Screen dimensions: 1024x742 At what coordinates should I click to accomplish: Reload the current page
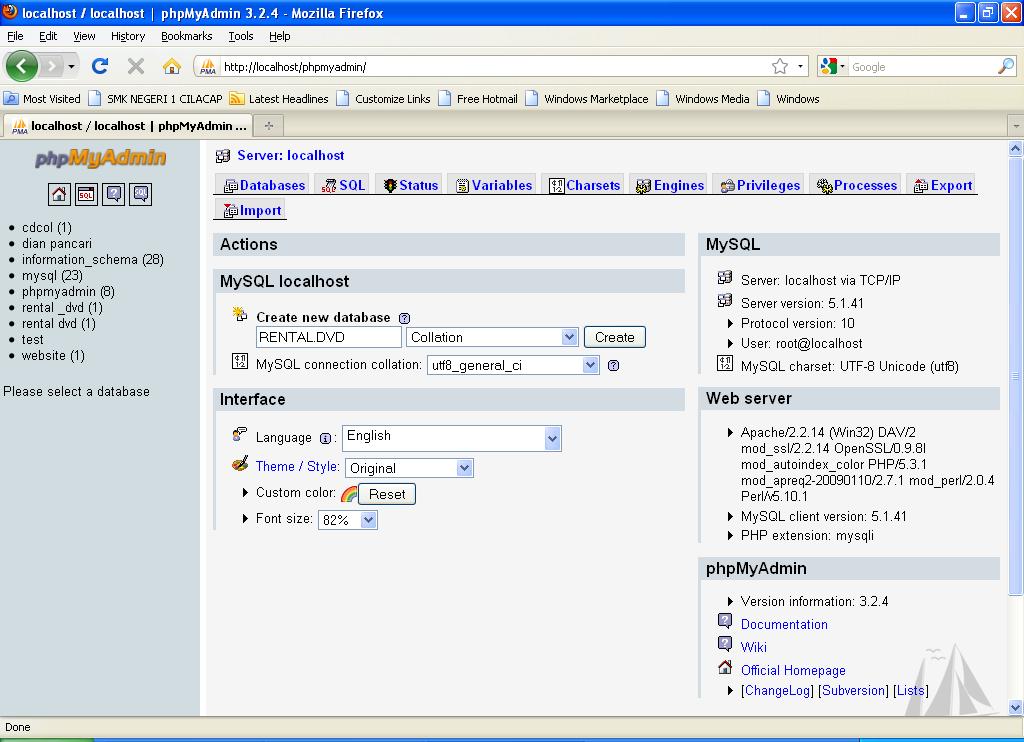(100, 66)
